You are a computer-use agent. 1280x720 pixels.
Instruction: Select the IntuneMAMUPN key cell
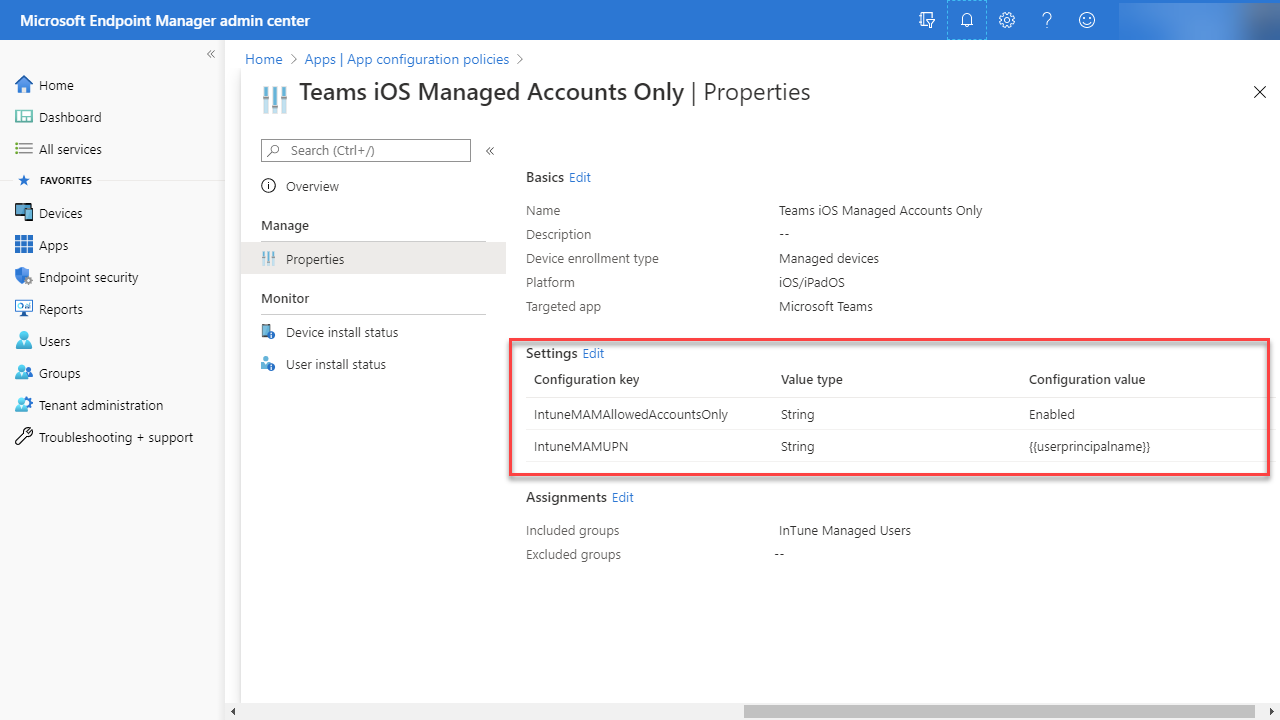click(x=581, y=446)
